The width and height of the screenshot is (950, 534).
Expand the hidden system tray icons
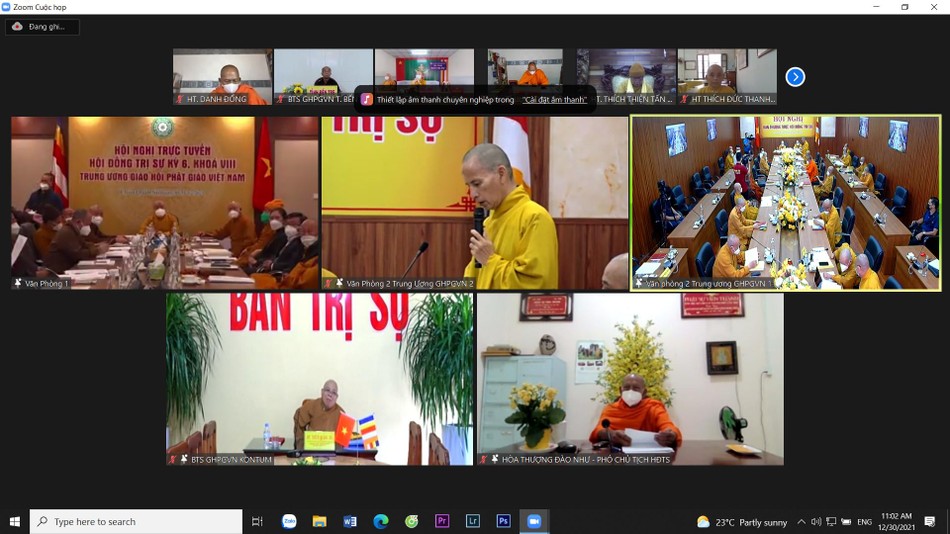pos(801,522)
